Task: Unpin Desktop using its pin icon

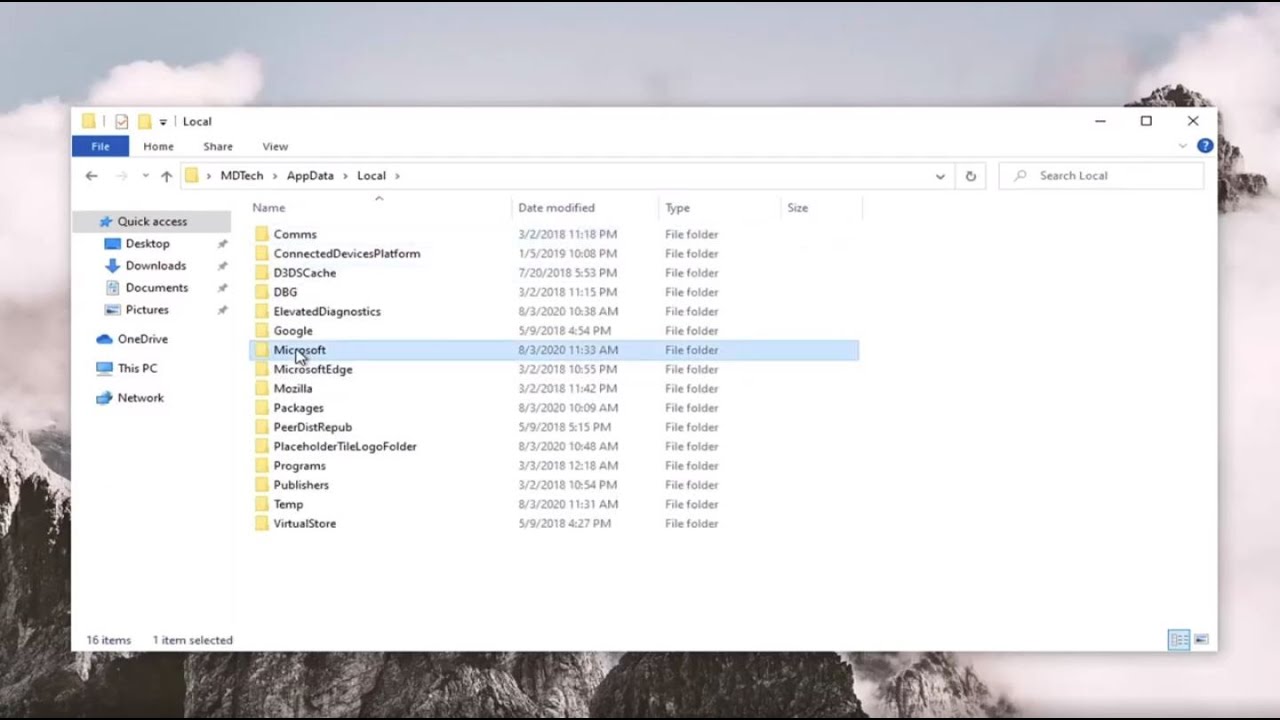Action: point(222,244)
